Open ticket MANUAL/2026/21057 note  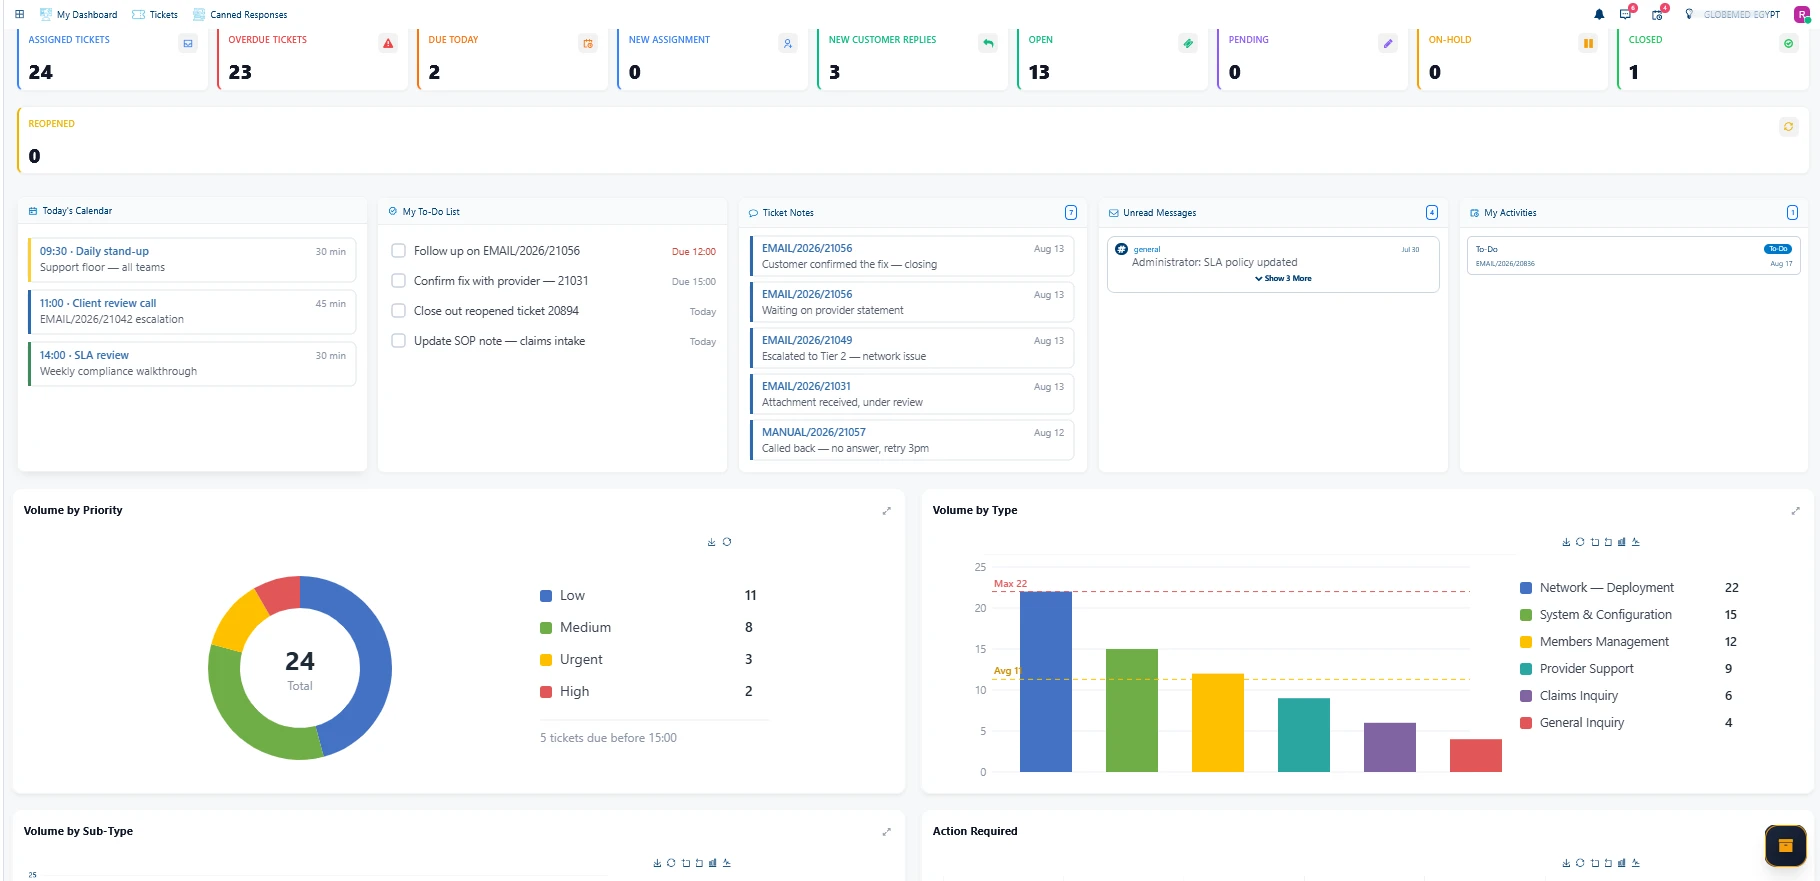912,440
